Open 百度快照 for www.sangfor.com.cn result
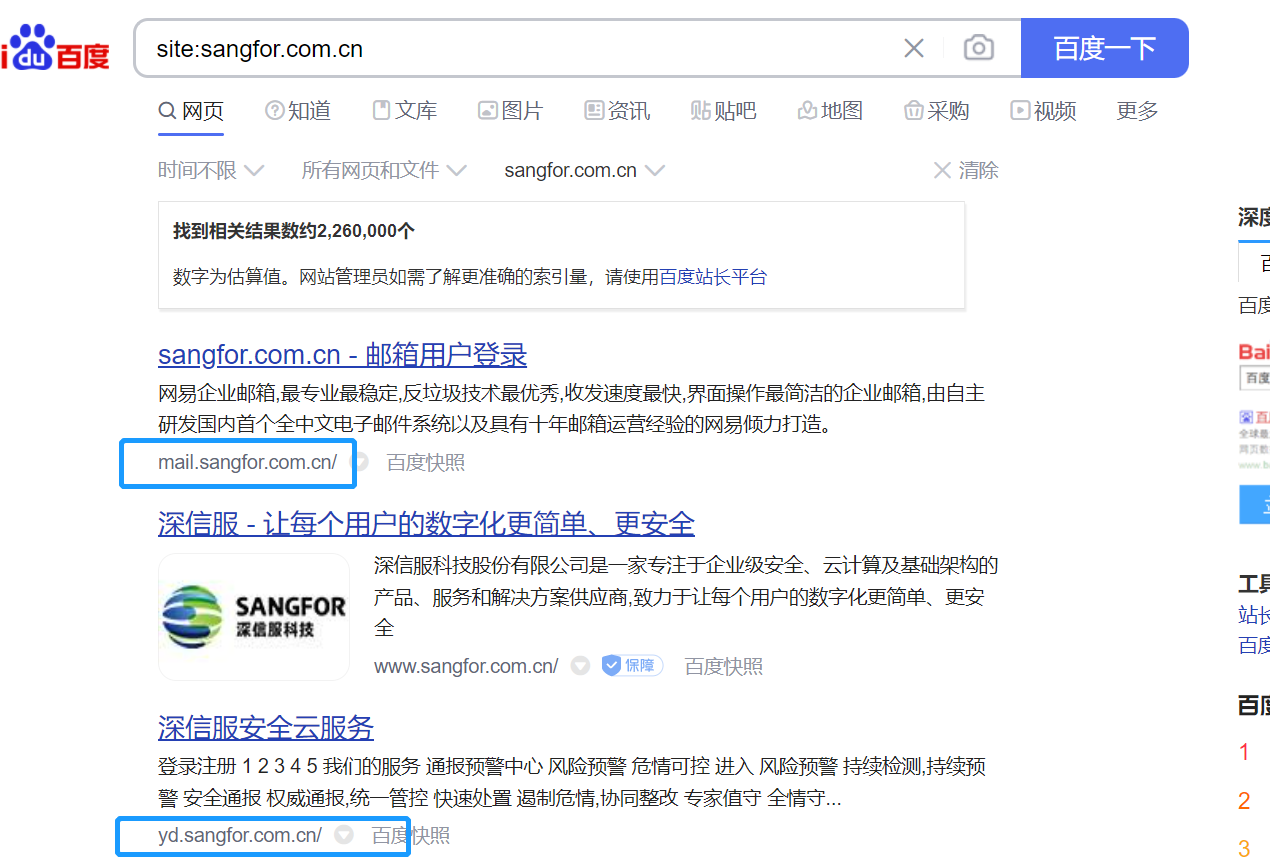The image size is (1270, 858). [x=724, y=666]
